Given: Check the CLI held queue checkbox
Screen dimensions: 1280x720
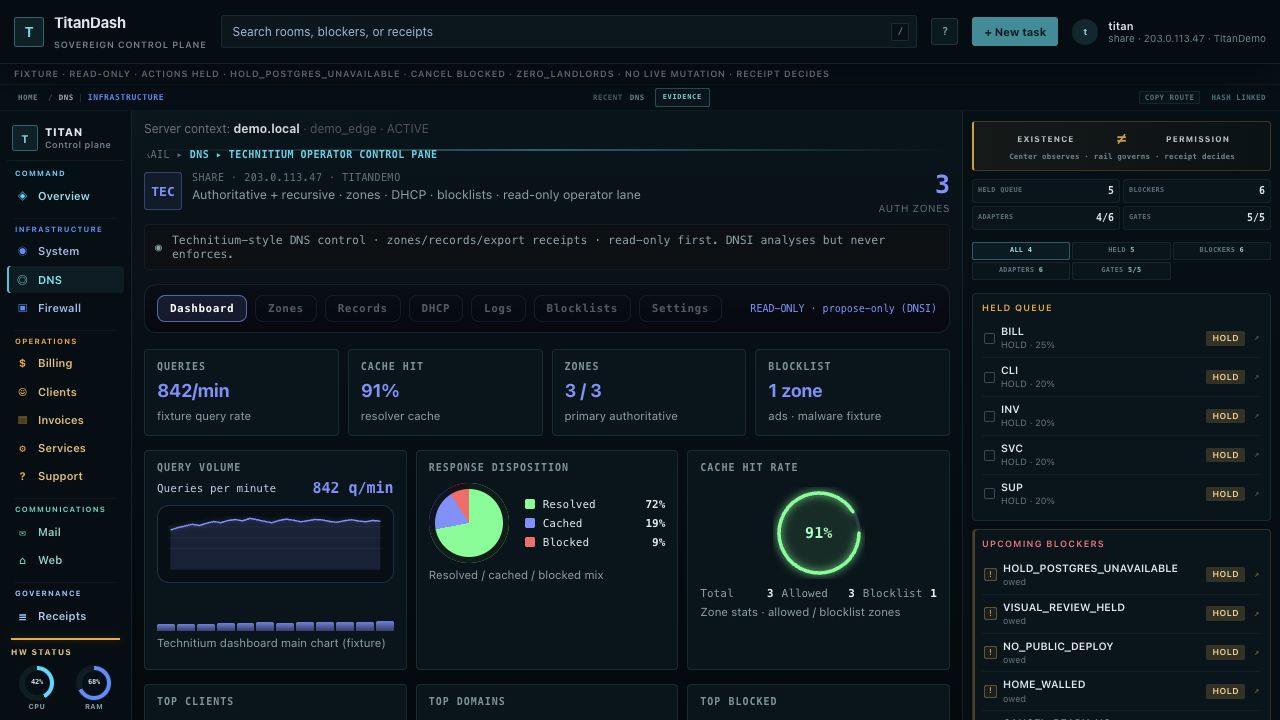Looking at the screenshot, I should click(989, 377).
